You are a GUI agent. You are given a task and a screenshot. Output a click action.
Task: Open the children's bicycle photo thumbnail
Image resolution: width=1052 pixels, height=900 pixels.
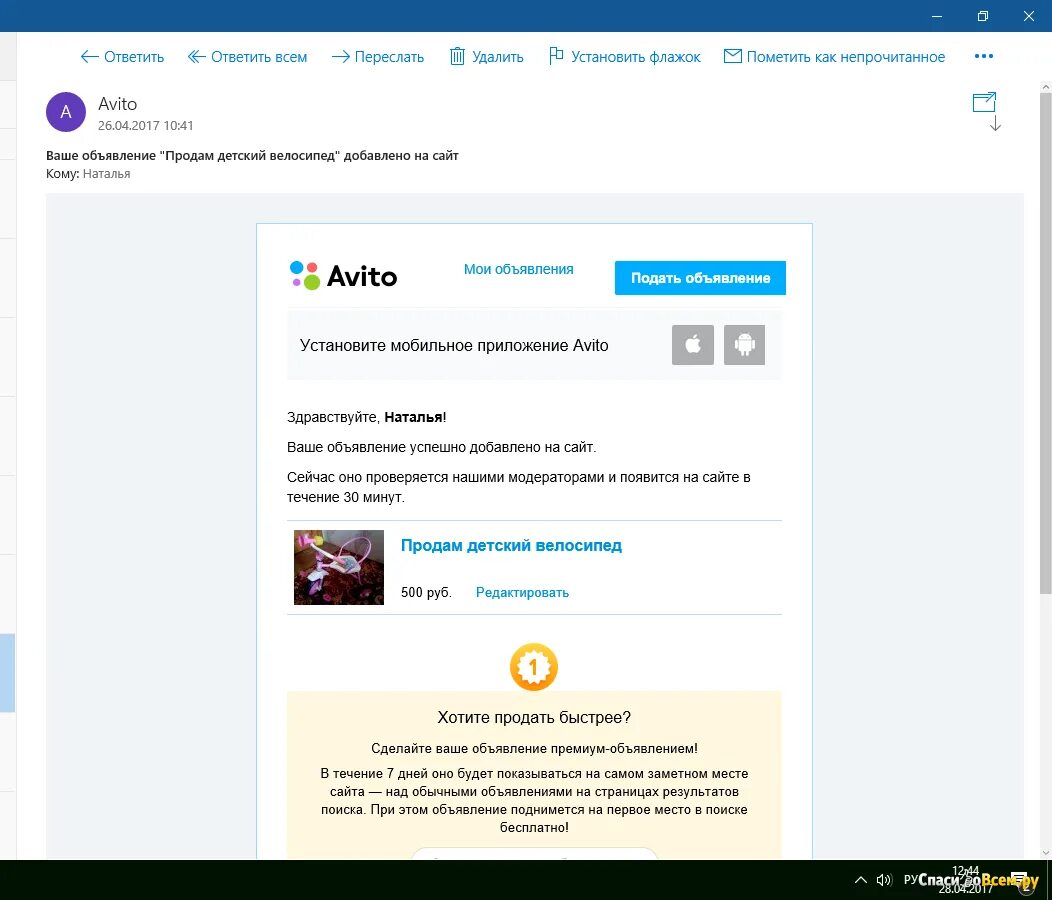[x=339, y=567]
